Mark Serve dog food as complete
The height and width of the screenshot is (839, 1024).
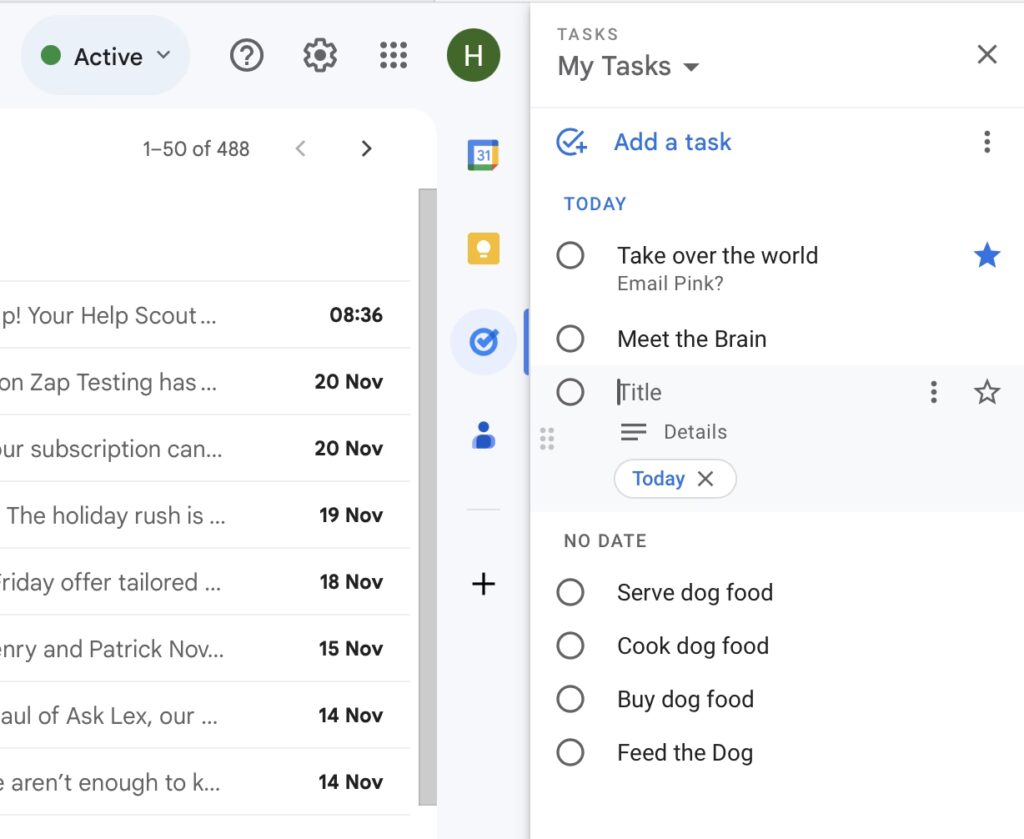(570, 592)
